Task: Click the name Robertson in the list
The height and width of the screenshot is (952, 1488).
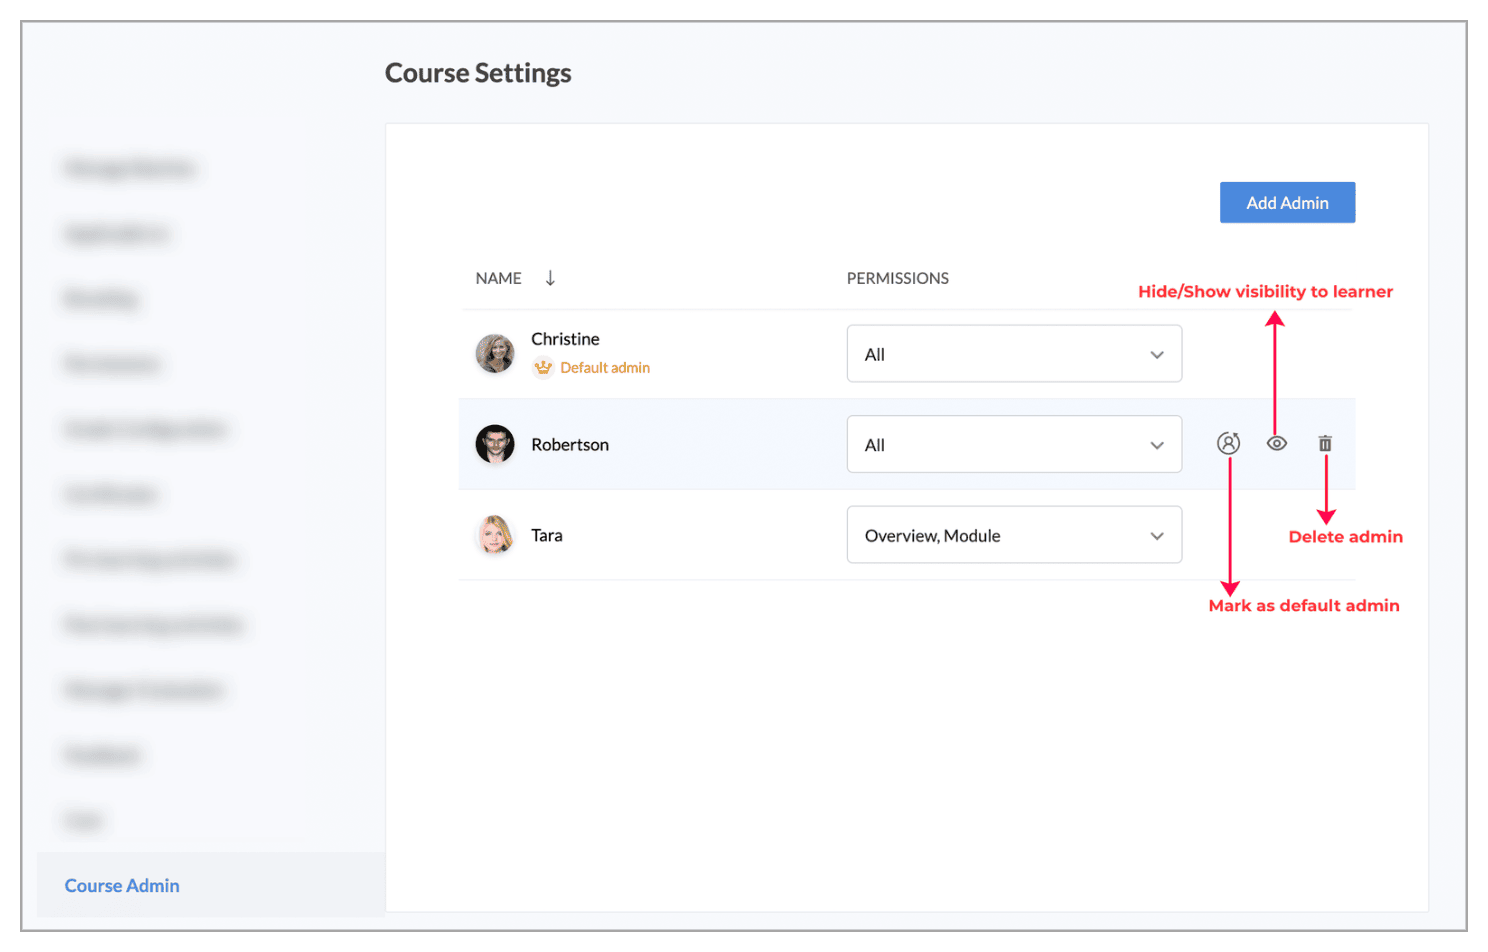Action: tap(570, 444)
